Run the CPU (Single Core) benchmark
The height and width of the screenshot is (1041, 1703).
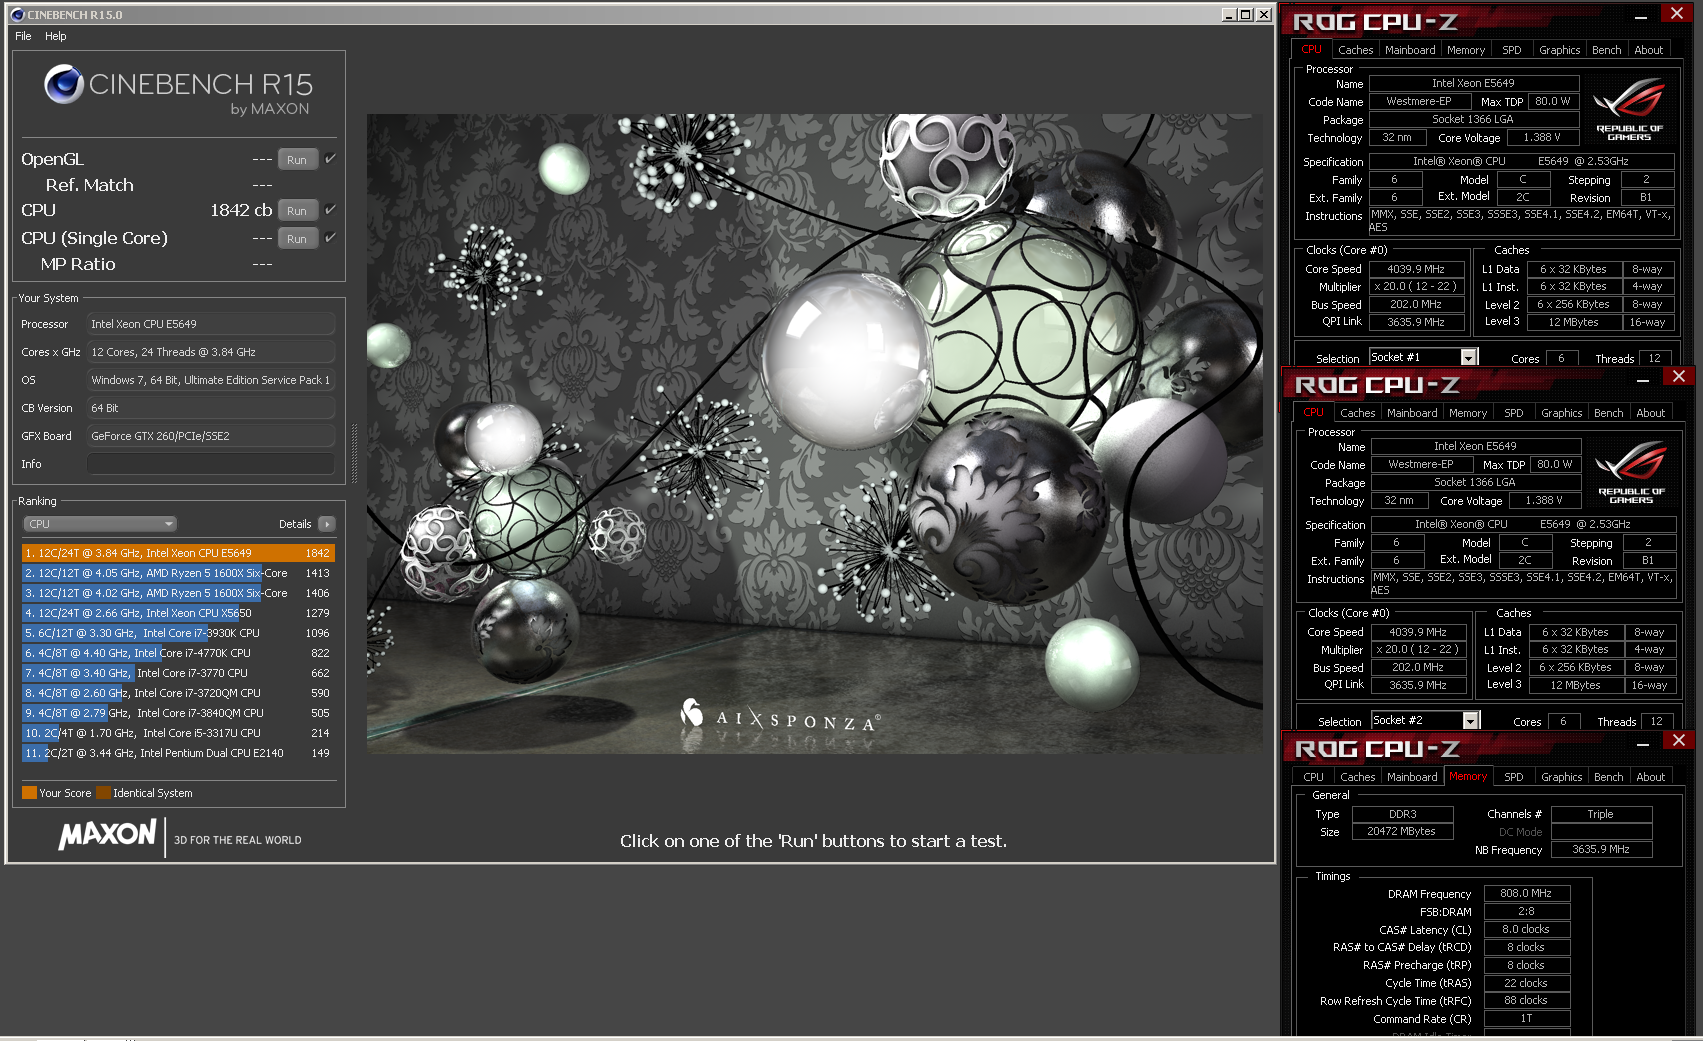tap(297, 239)
